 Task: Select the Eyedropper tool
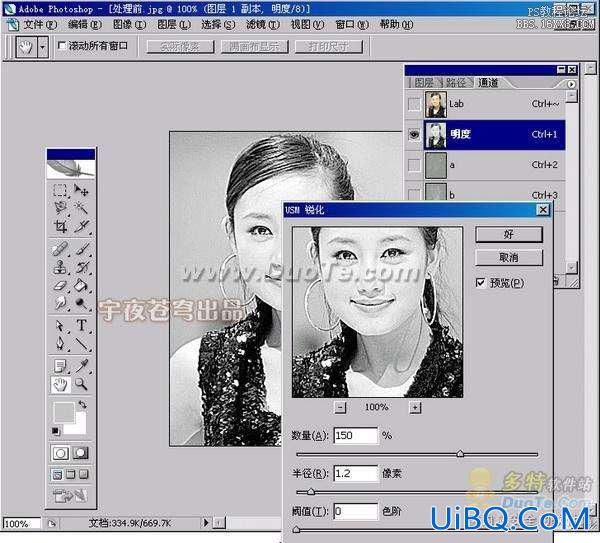click(81, 366)
